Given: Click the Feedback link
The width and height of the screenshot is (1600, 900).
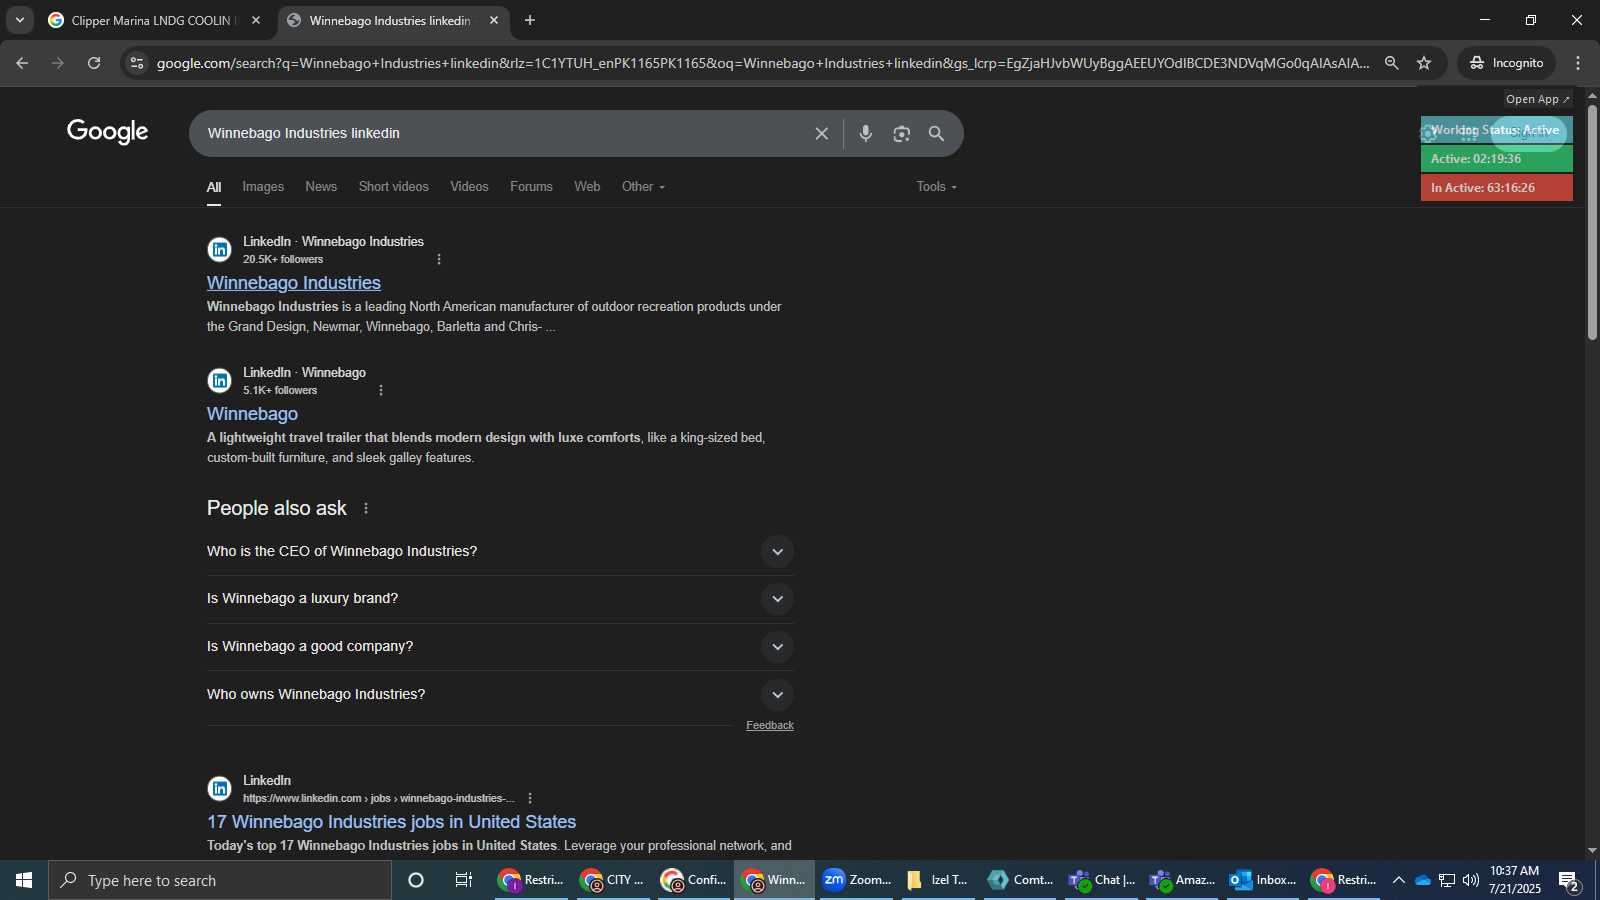Looking at the screenshot, I should 770,726.
